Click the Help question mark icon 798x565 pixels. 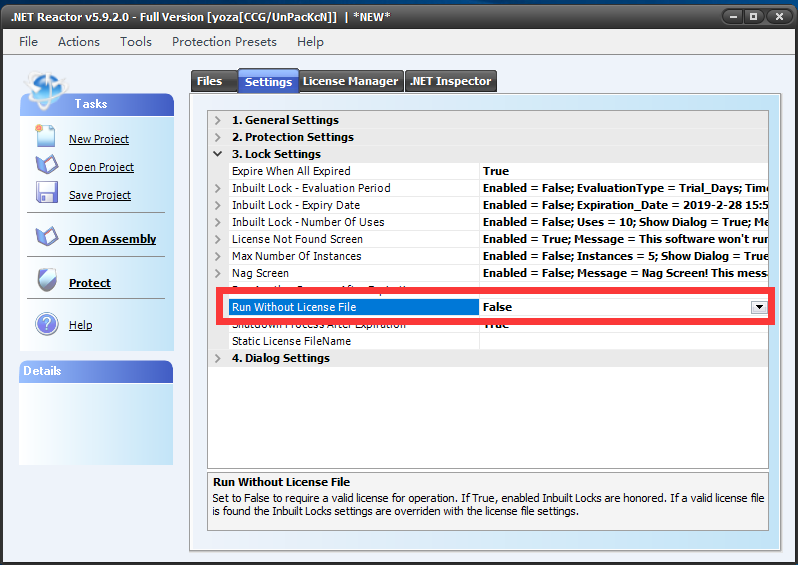pyautogui.click(x=47, y=324)
